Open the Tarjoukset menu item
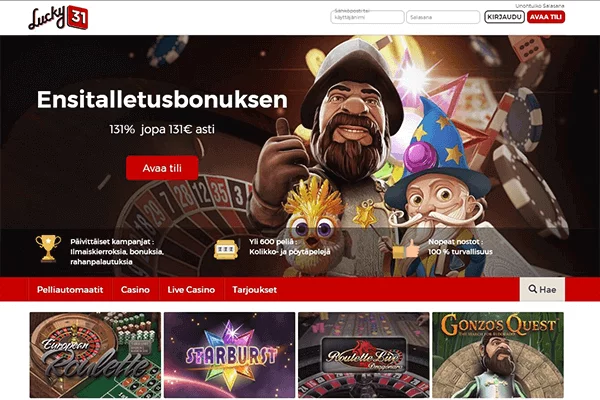 pyautogui.click(x=254, y=289)
